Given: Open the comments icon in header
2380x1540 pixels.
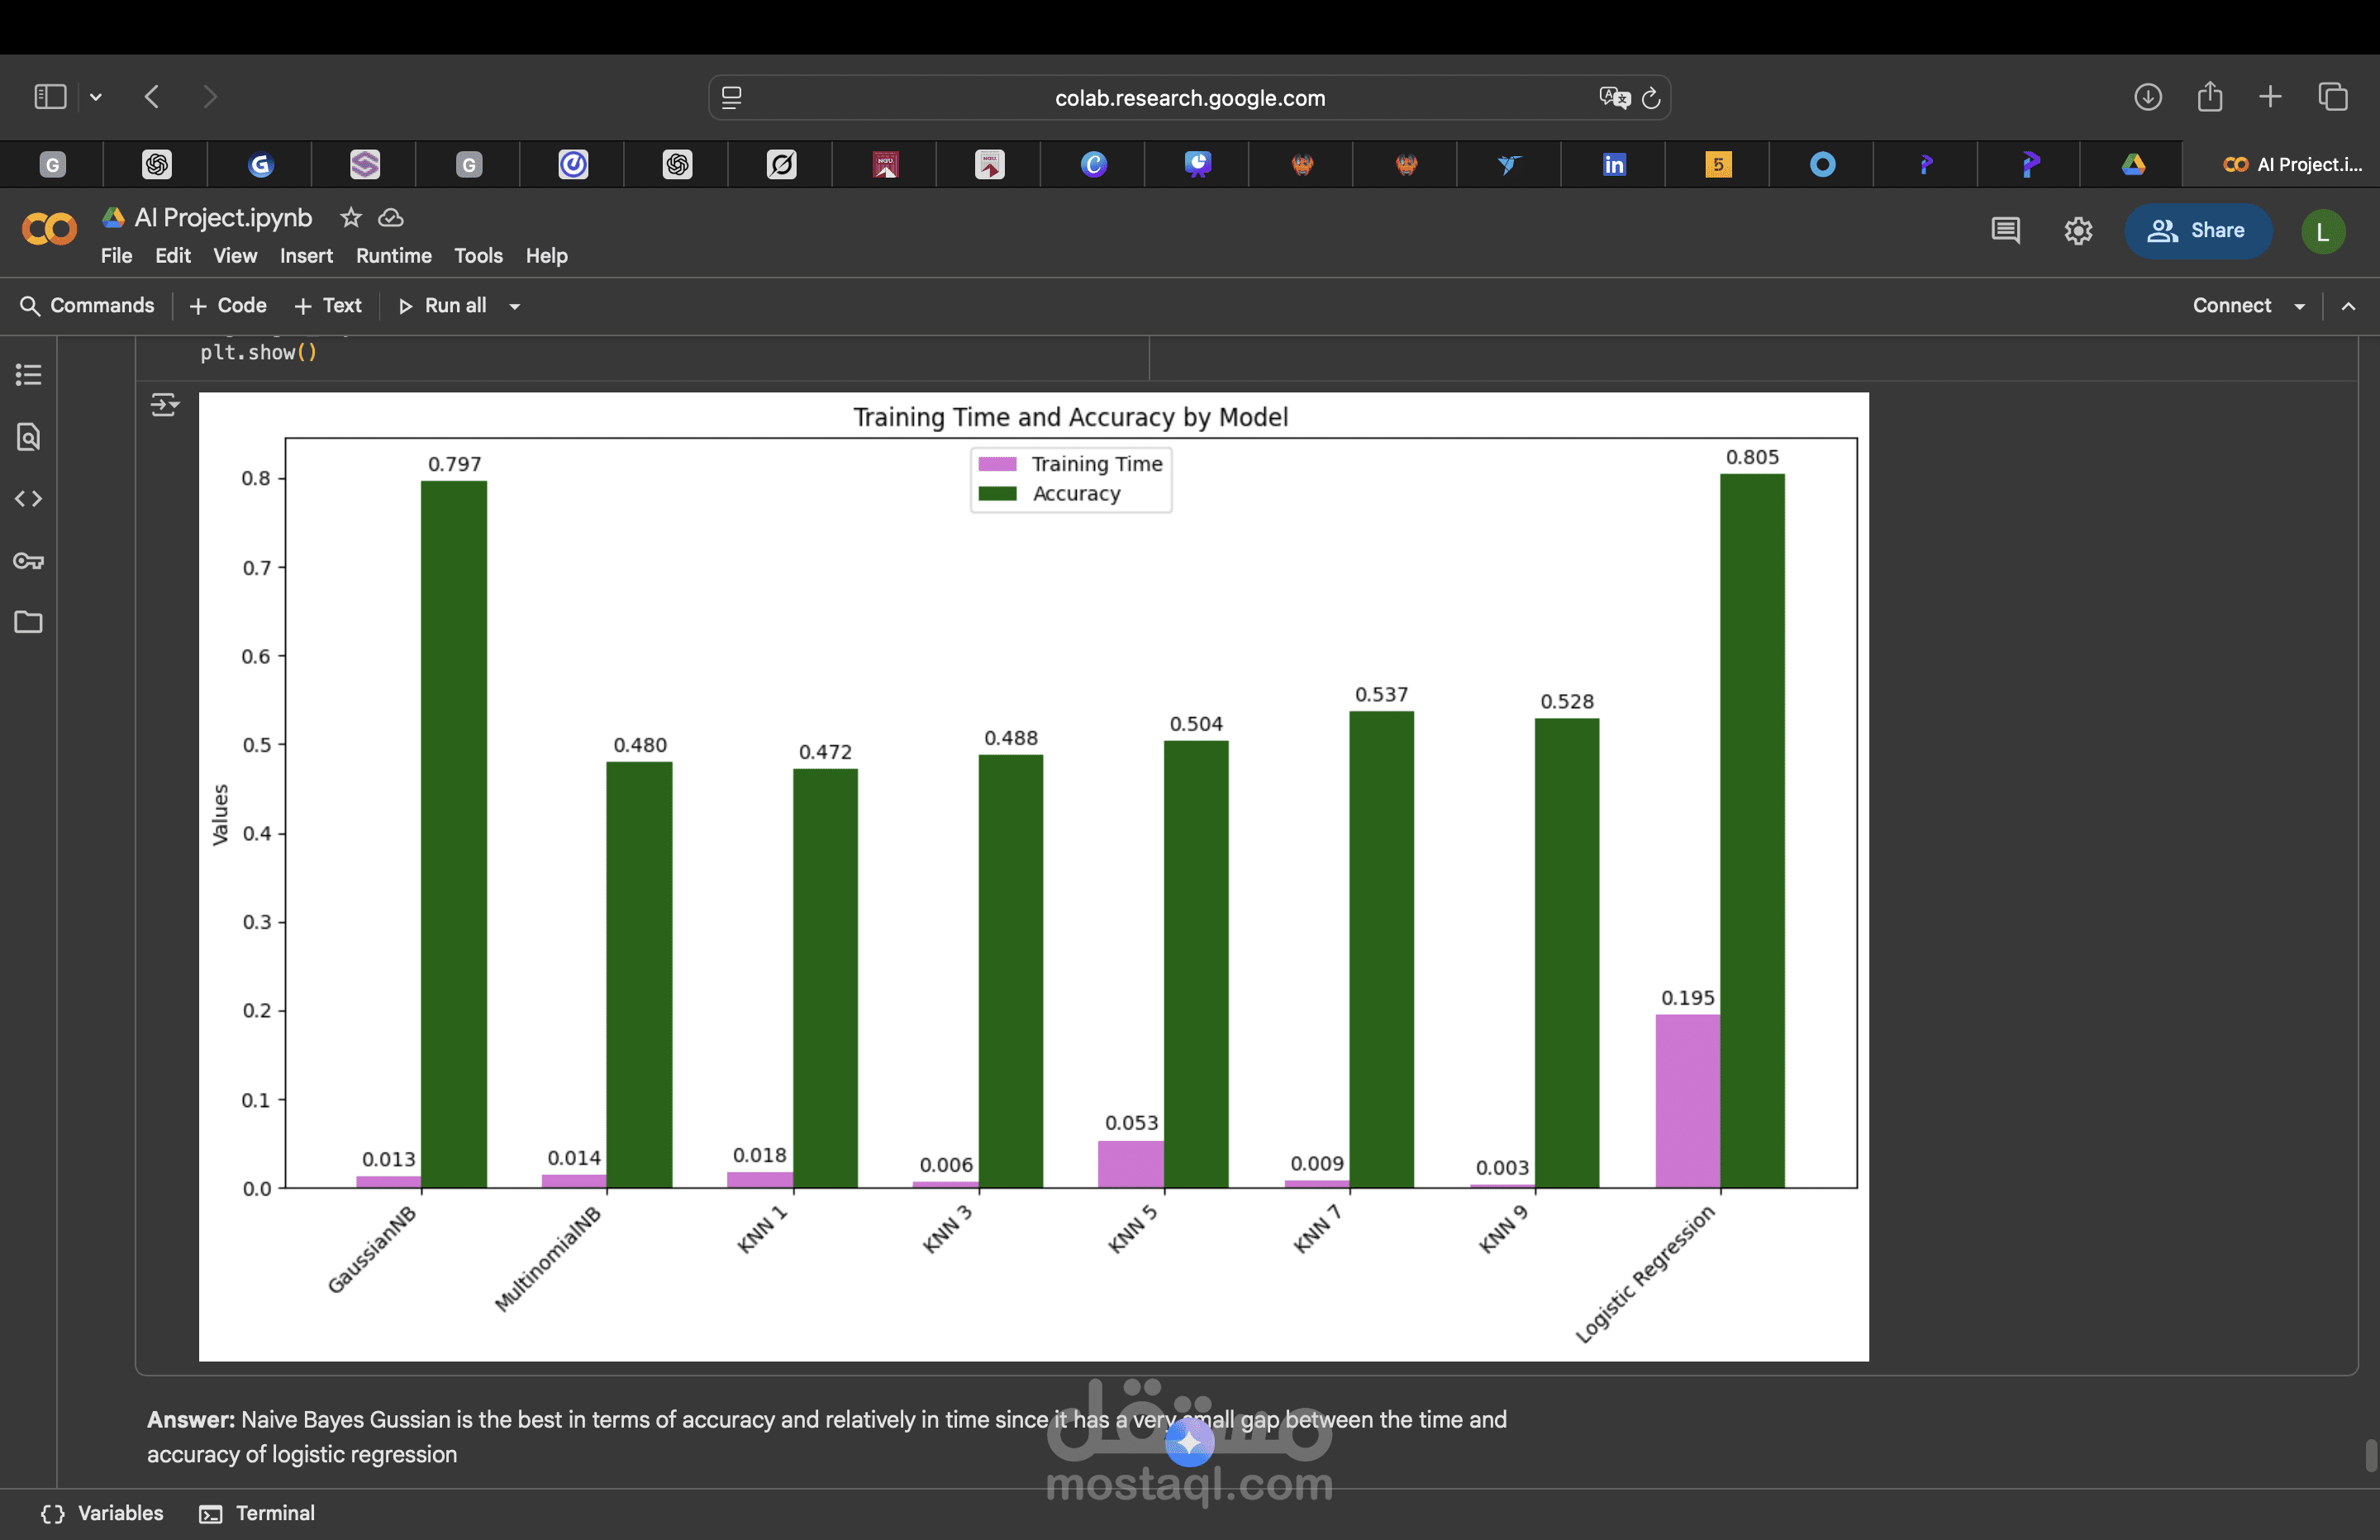Looking at the screenshot, I should click(x=2005, y=231).
